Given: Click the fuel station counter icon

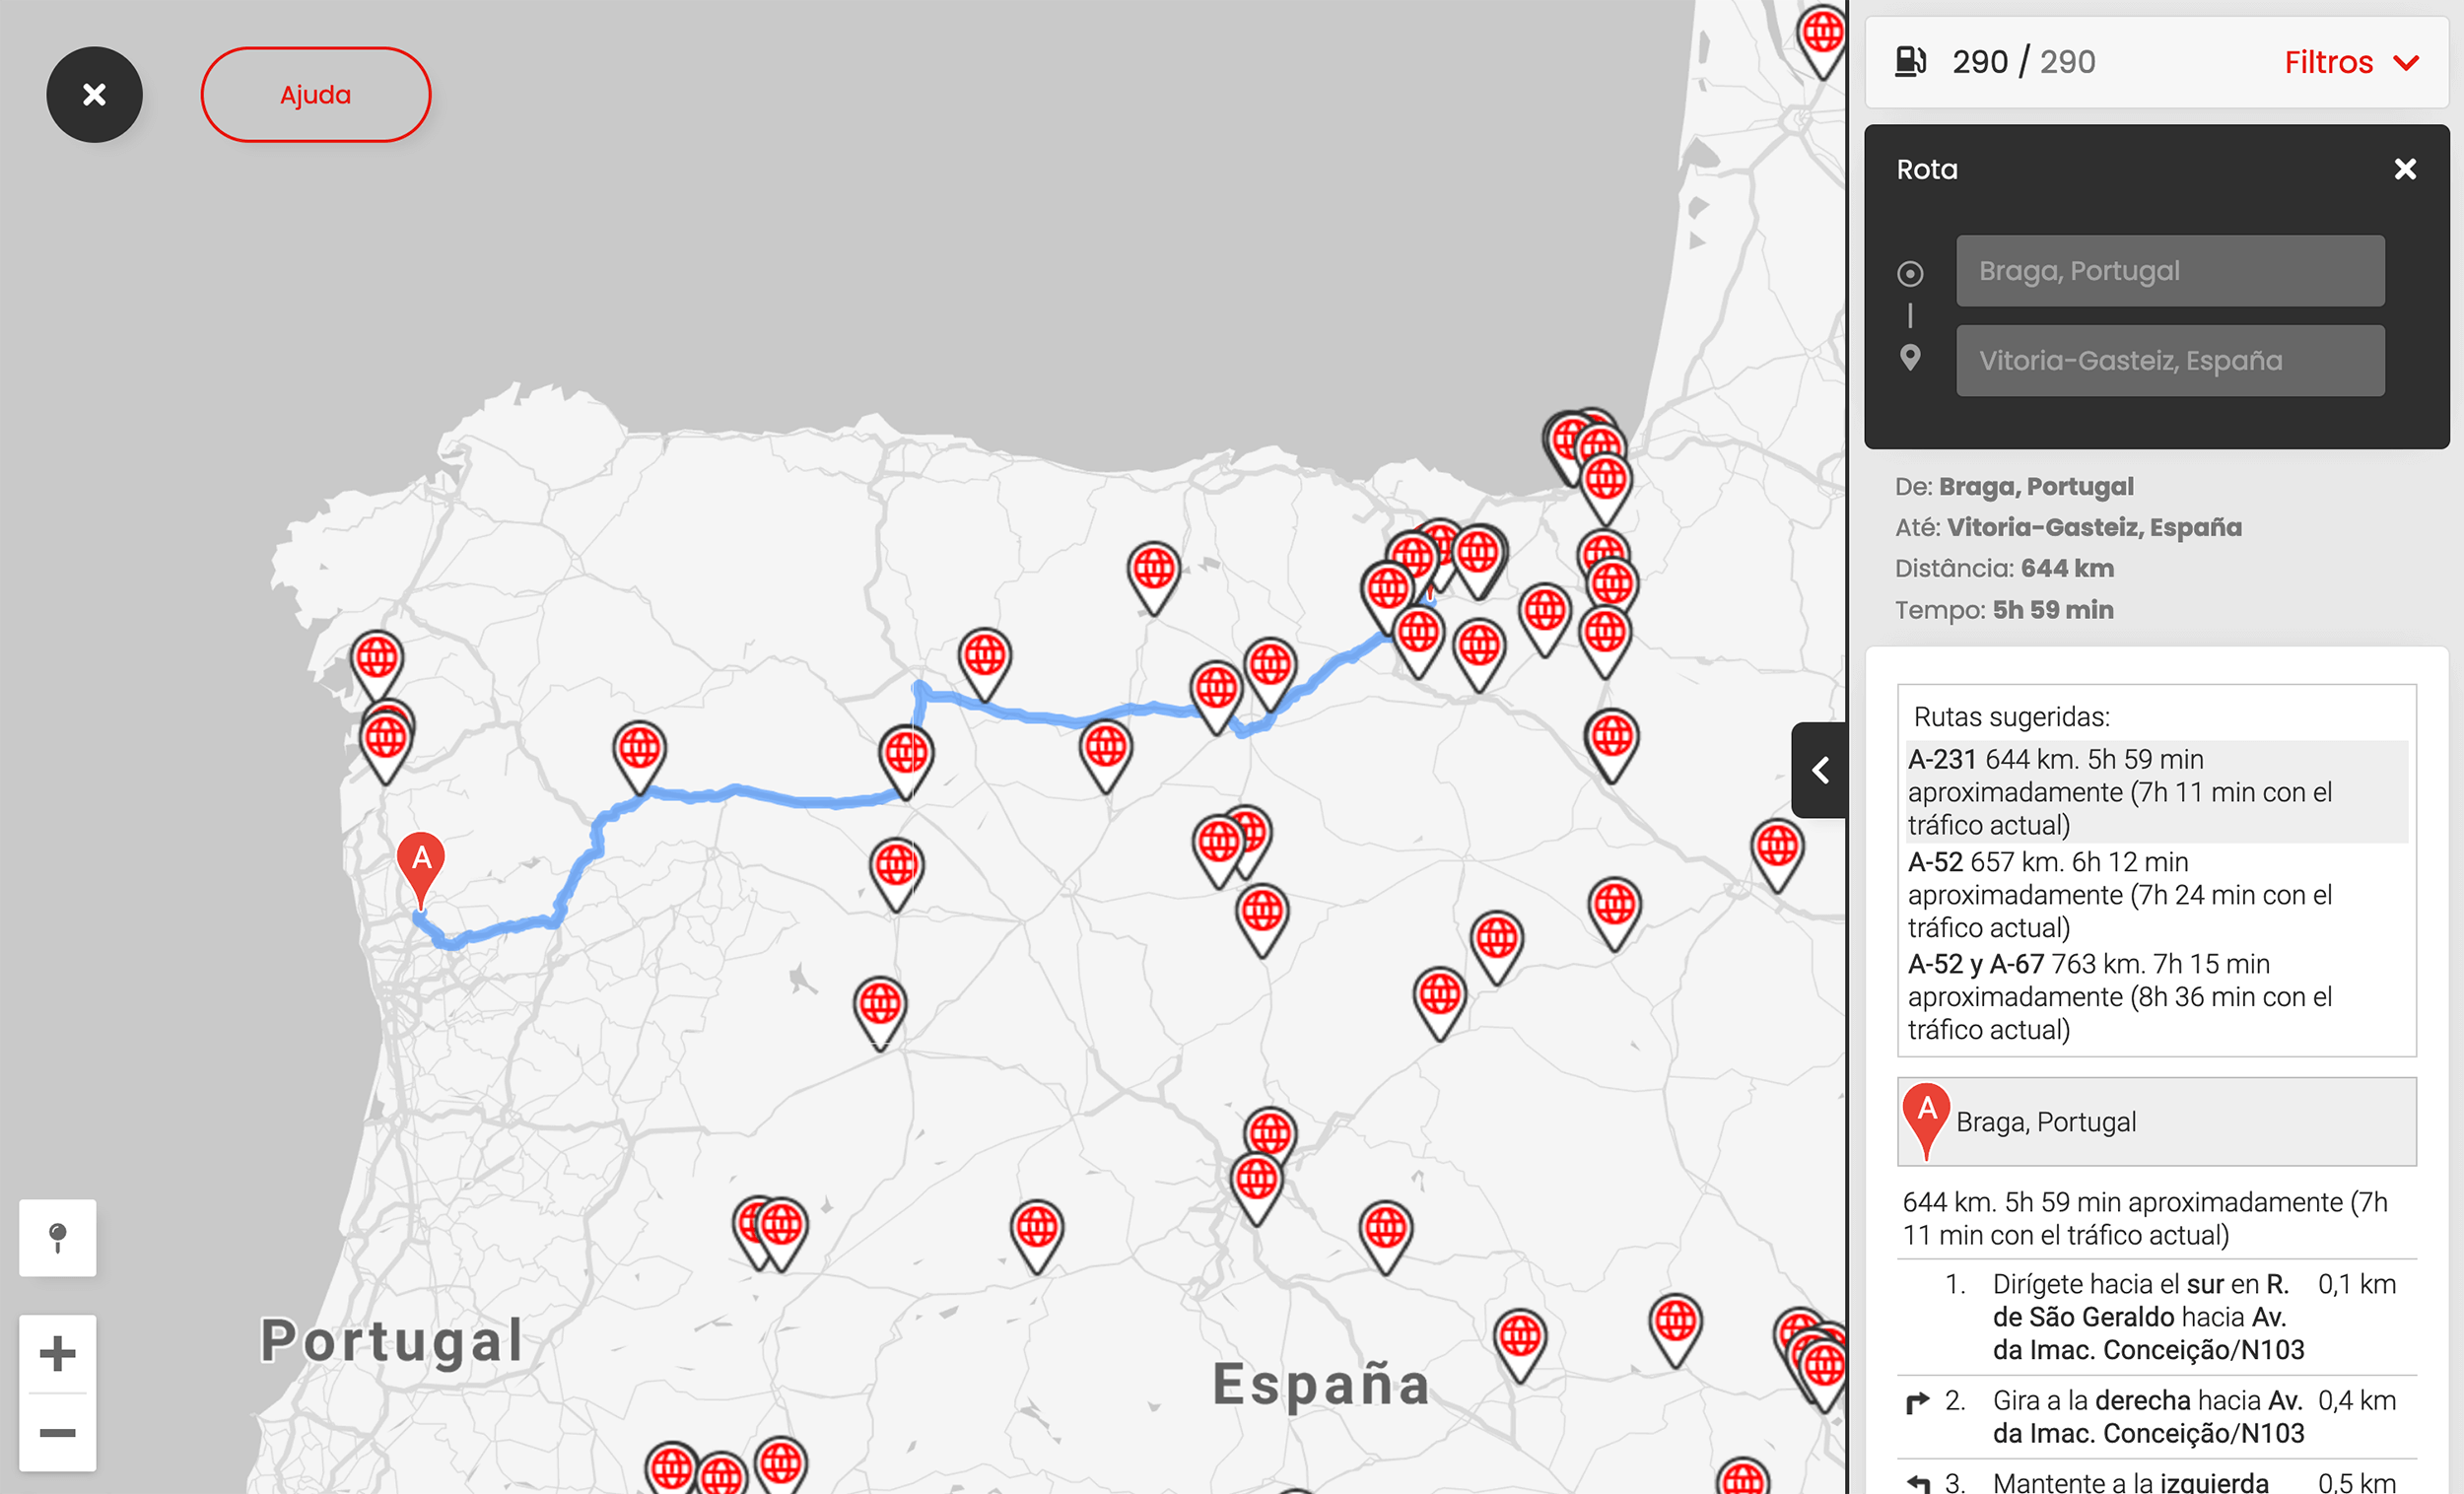Looking at the screenshot, I should click(1910, 62).
